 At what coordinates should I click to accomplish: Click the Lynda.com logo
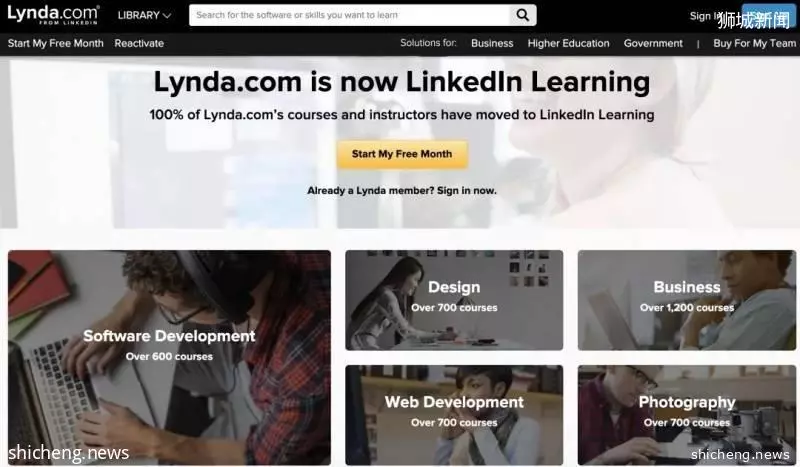(53, 14)
